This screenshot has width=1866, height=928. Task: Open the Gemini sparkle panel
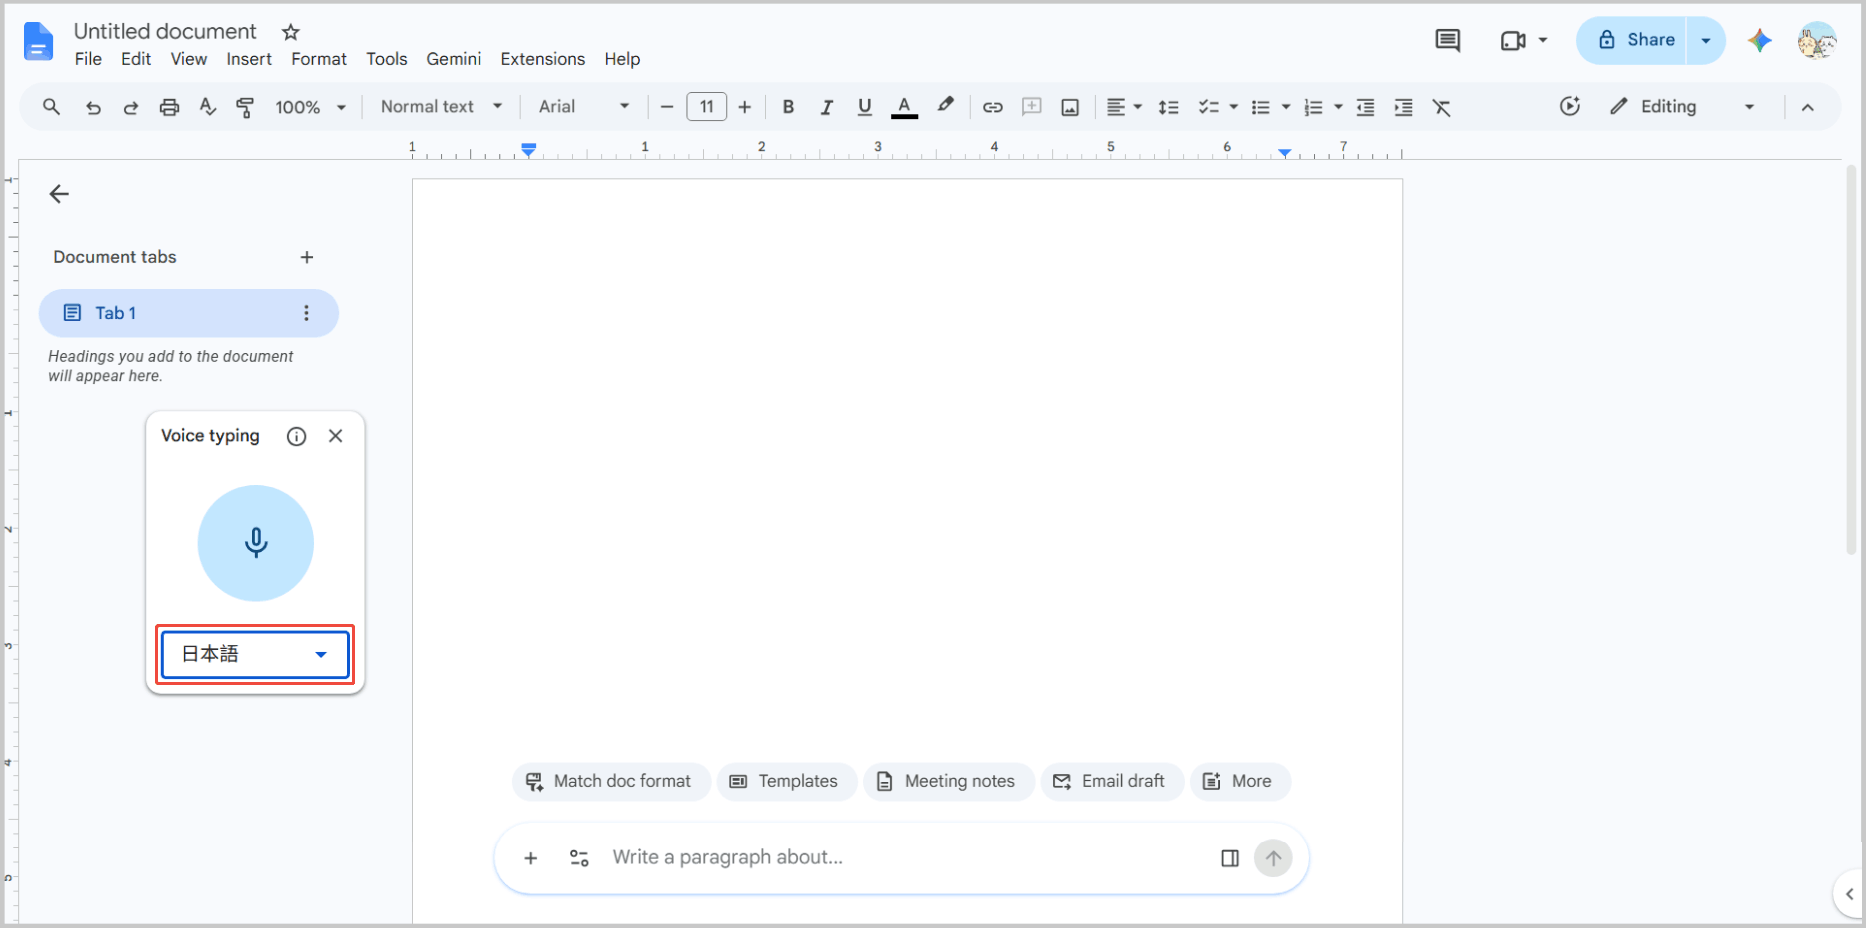[x=1760, y=40]
